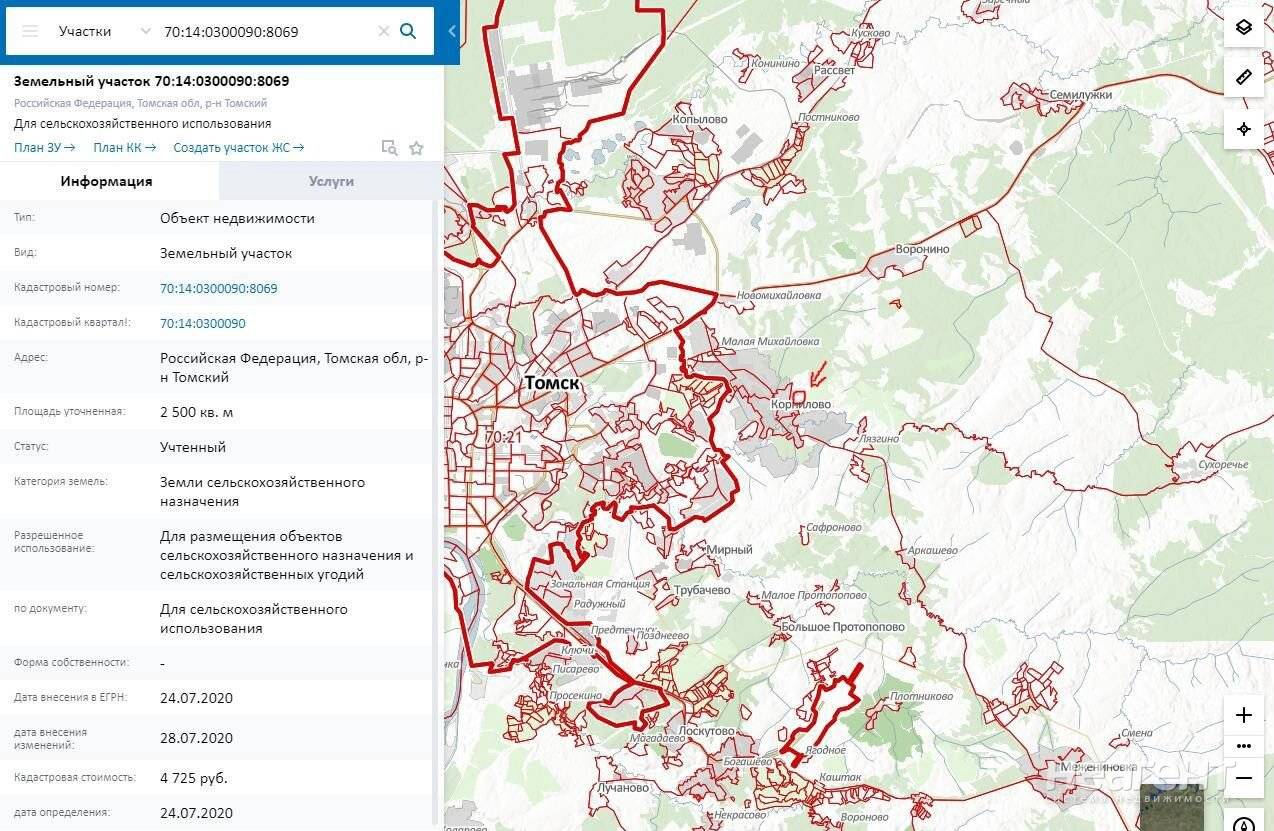Open the three dots map options

[x=1244, y=746]
